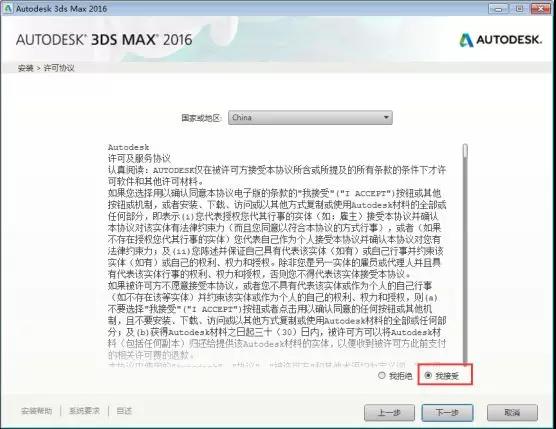Open the 安装帮助 link
Viewport: 556px width, 429px height.
coord(37,411)
